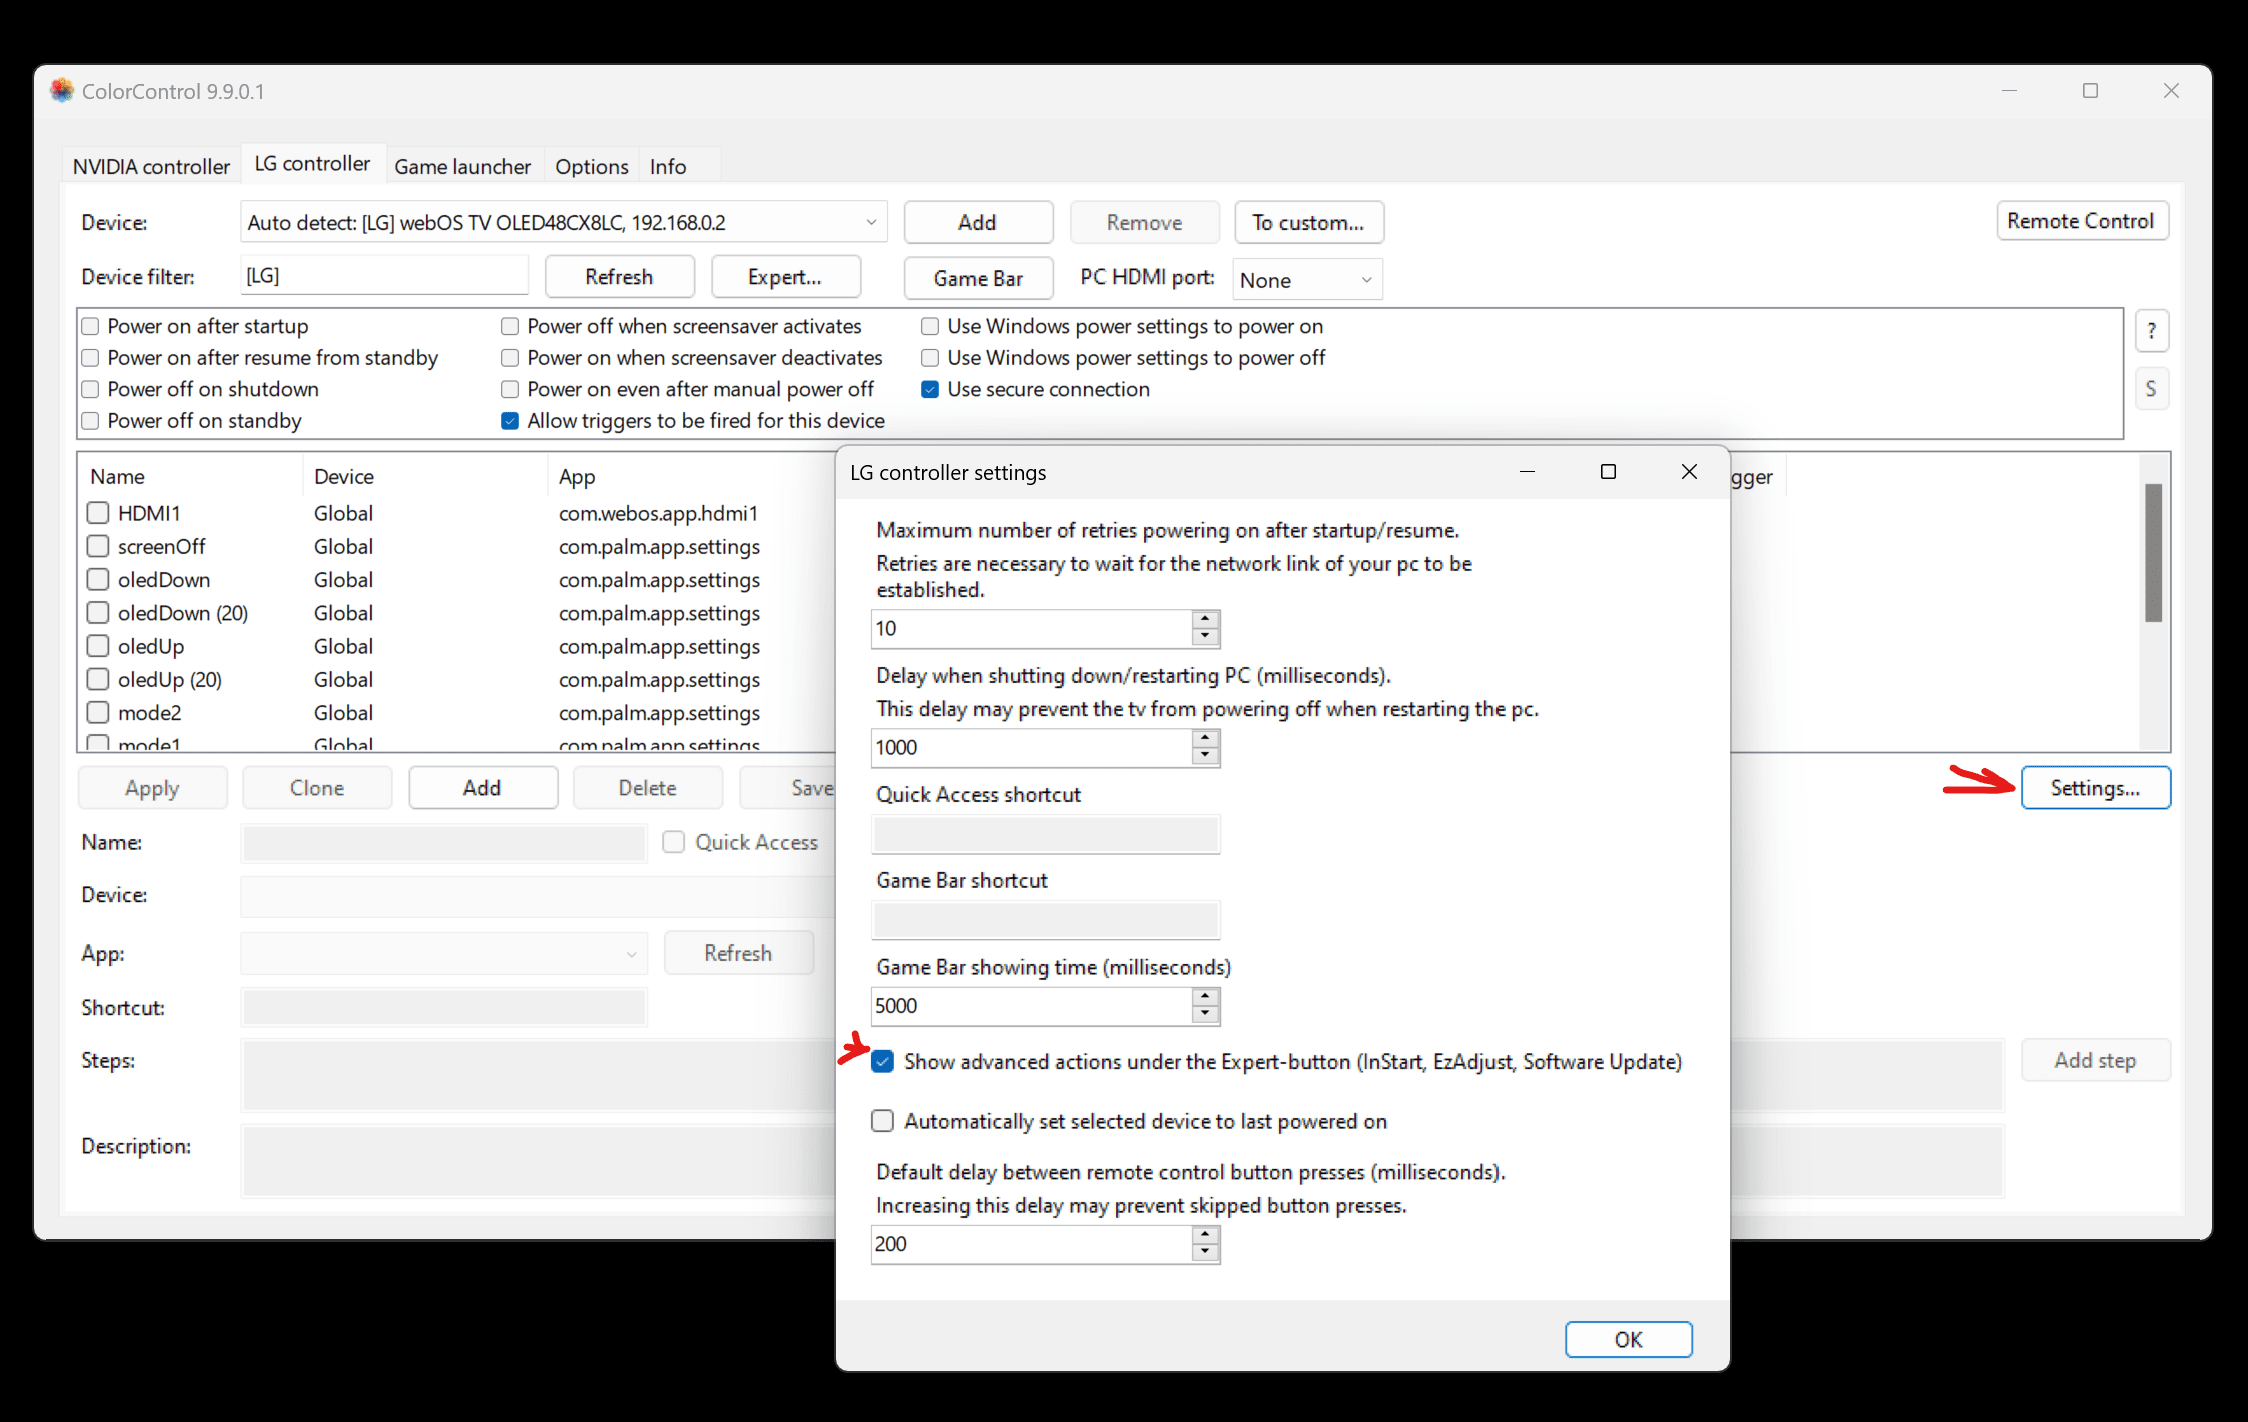Switch to NVIDIA controller tab
2248x1422 pixels.
151,166
